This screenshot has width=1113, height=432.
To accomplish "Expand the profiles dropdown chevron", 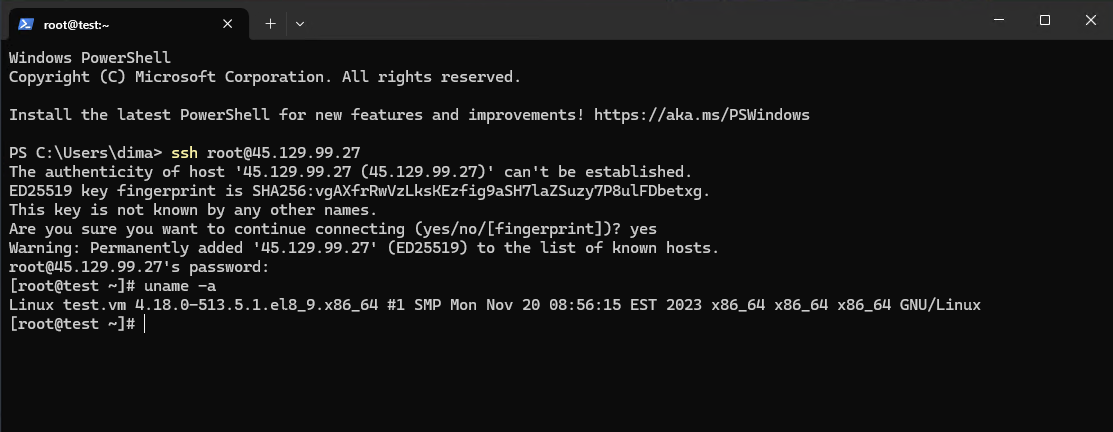I will coord(300,23).
